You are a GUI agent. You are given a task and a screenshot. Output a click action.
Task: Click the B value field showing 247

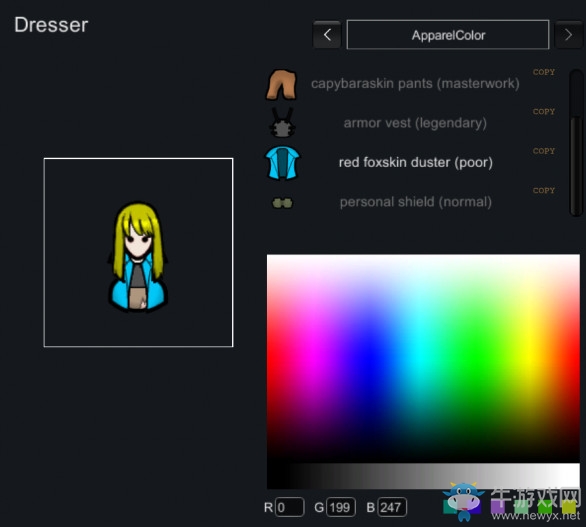[x=392, y=507]
